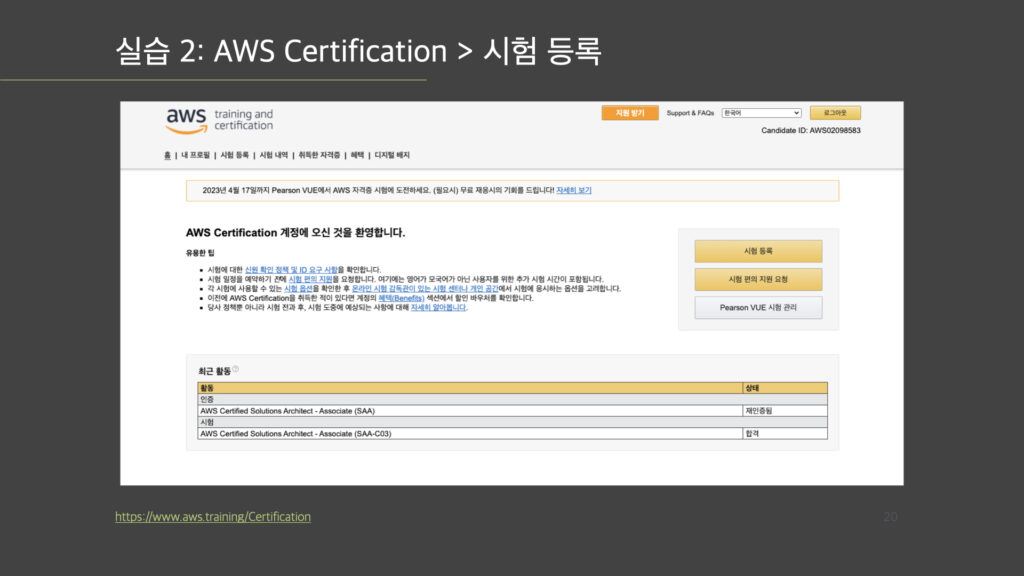The image size is (1024, 576).
Task: Click 자세히 보기 link in the banner
Action: [573, 191]
